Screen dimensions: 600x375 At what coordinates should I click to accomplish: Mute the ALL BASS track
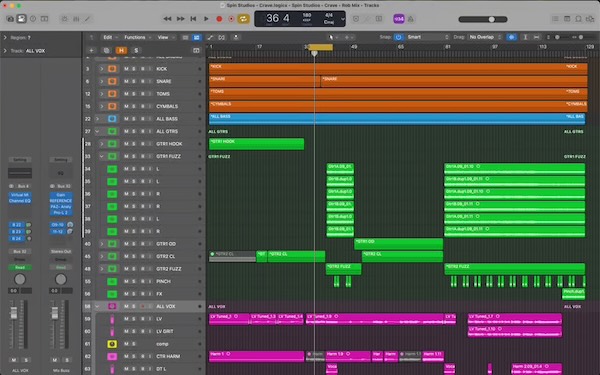[x=126, y=119]
